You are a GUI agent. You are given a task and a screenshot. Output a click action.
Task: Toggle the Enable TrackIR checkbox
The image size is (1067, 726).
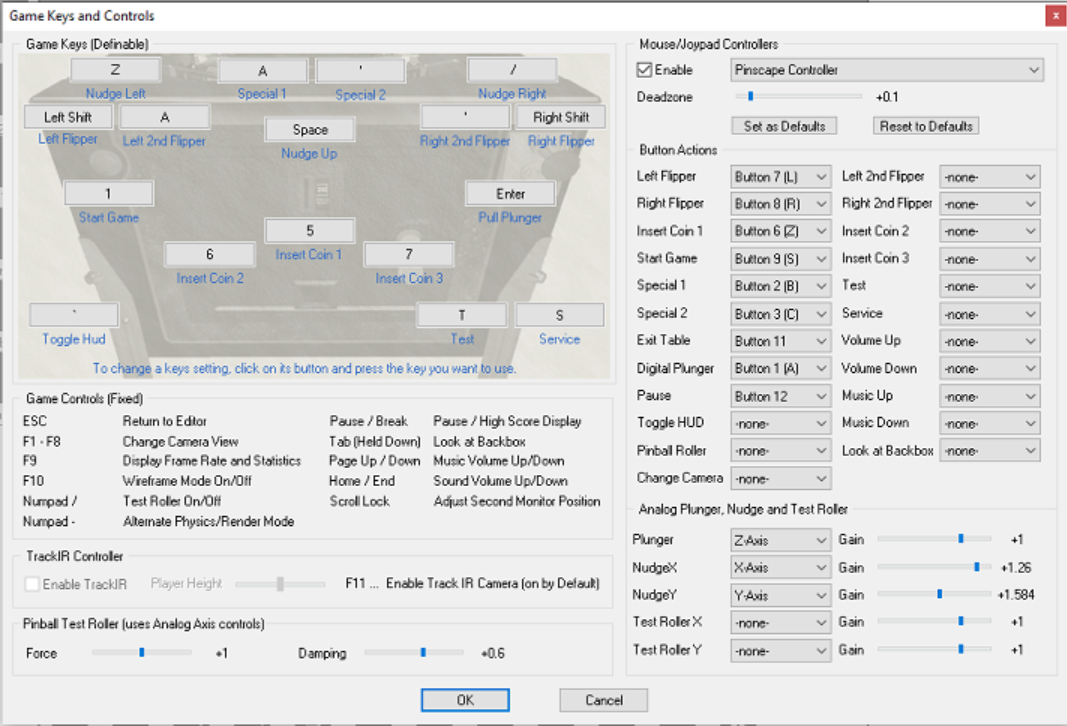[32, 584]
